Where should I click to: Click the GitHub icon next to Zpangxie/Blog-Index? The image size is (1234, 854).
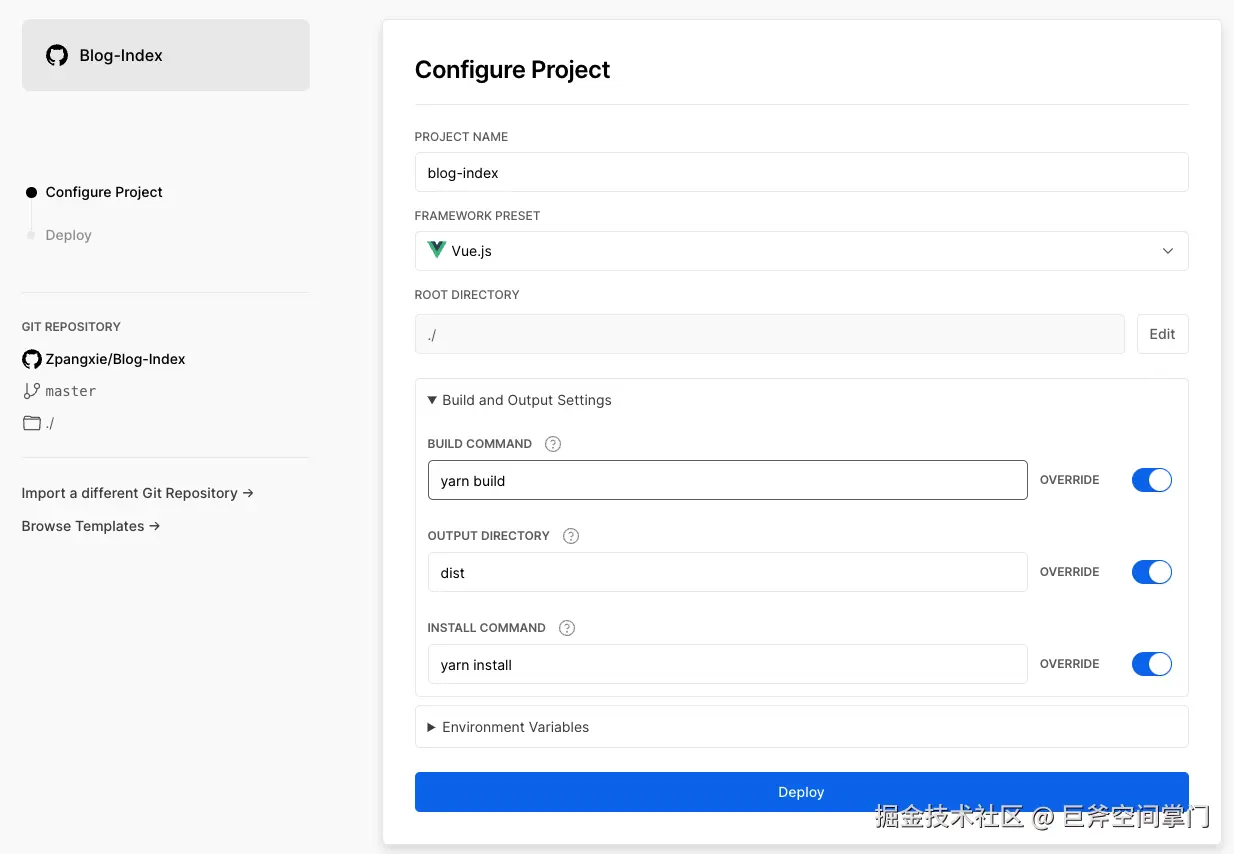pos(32,359)
